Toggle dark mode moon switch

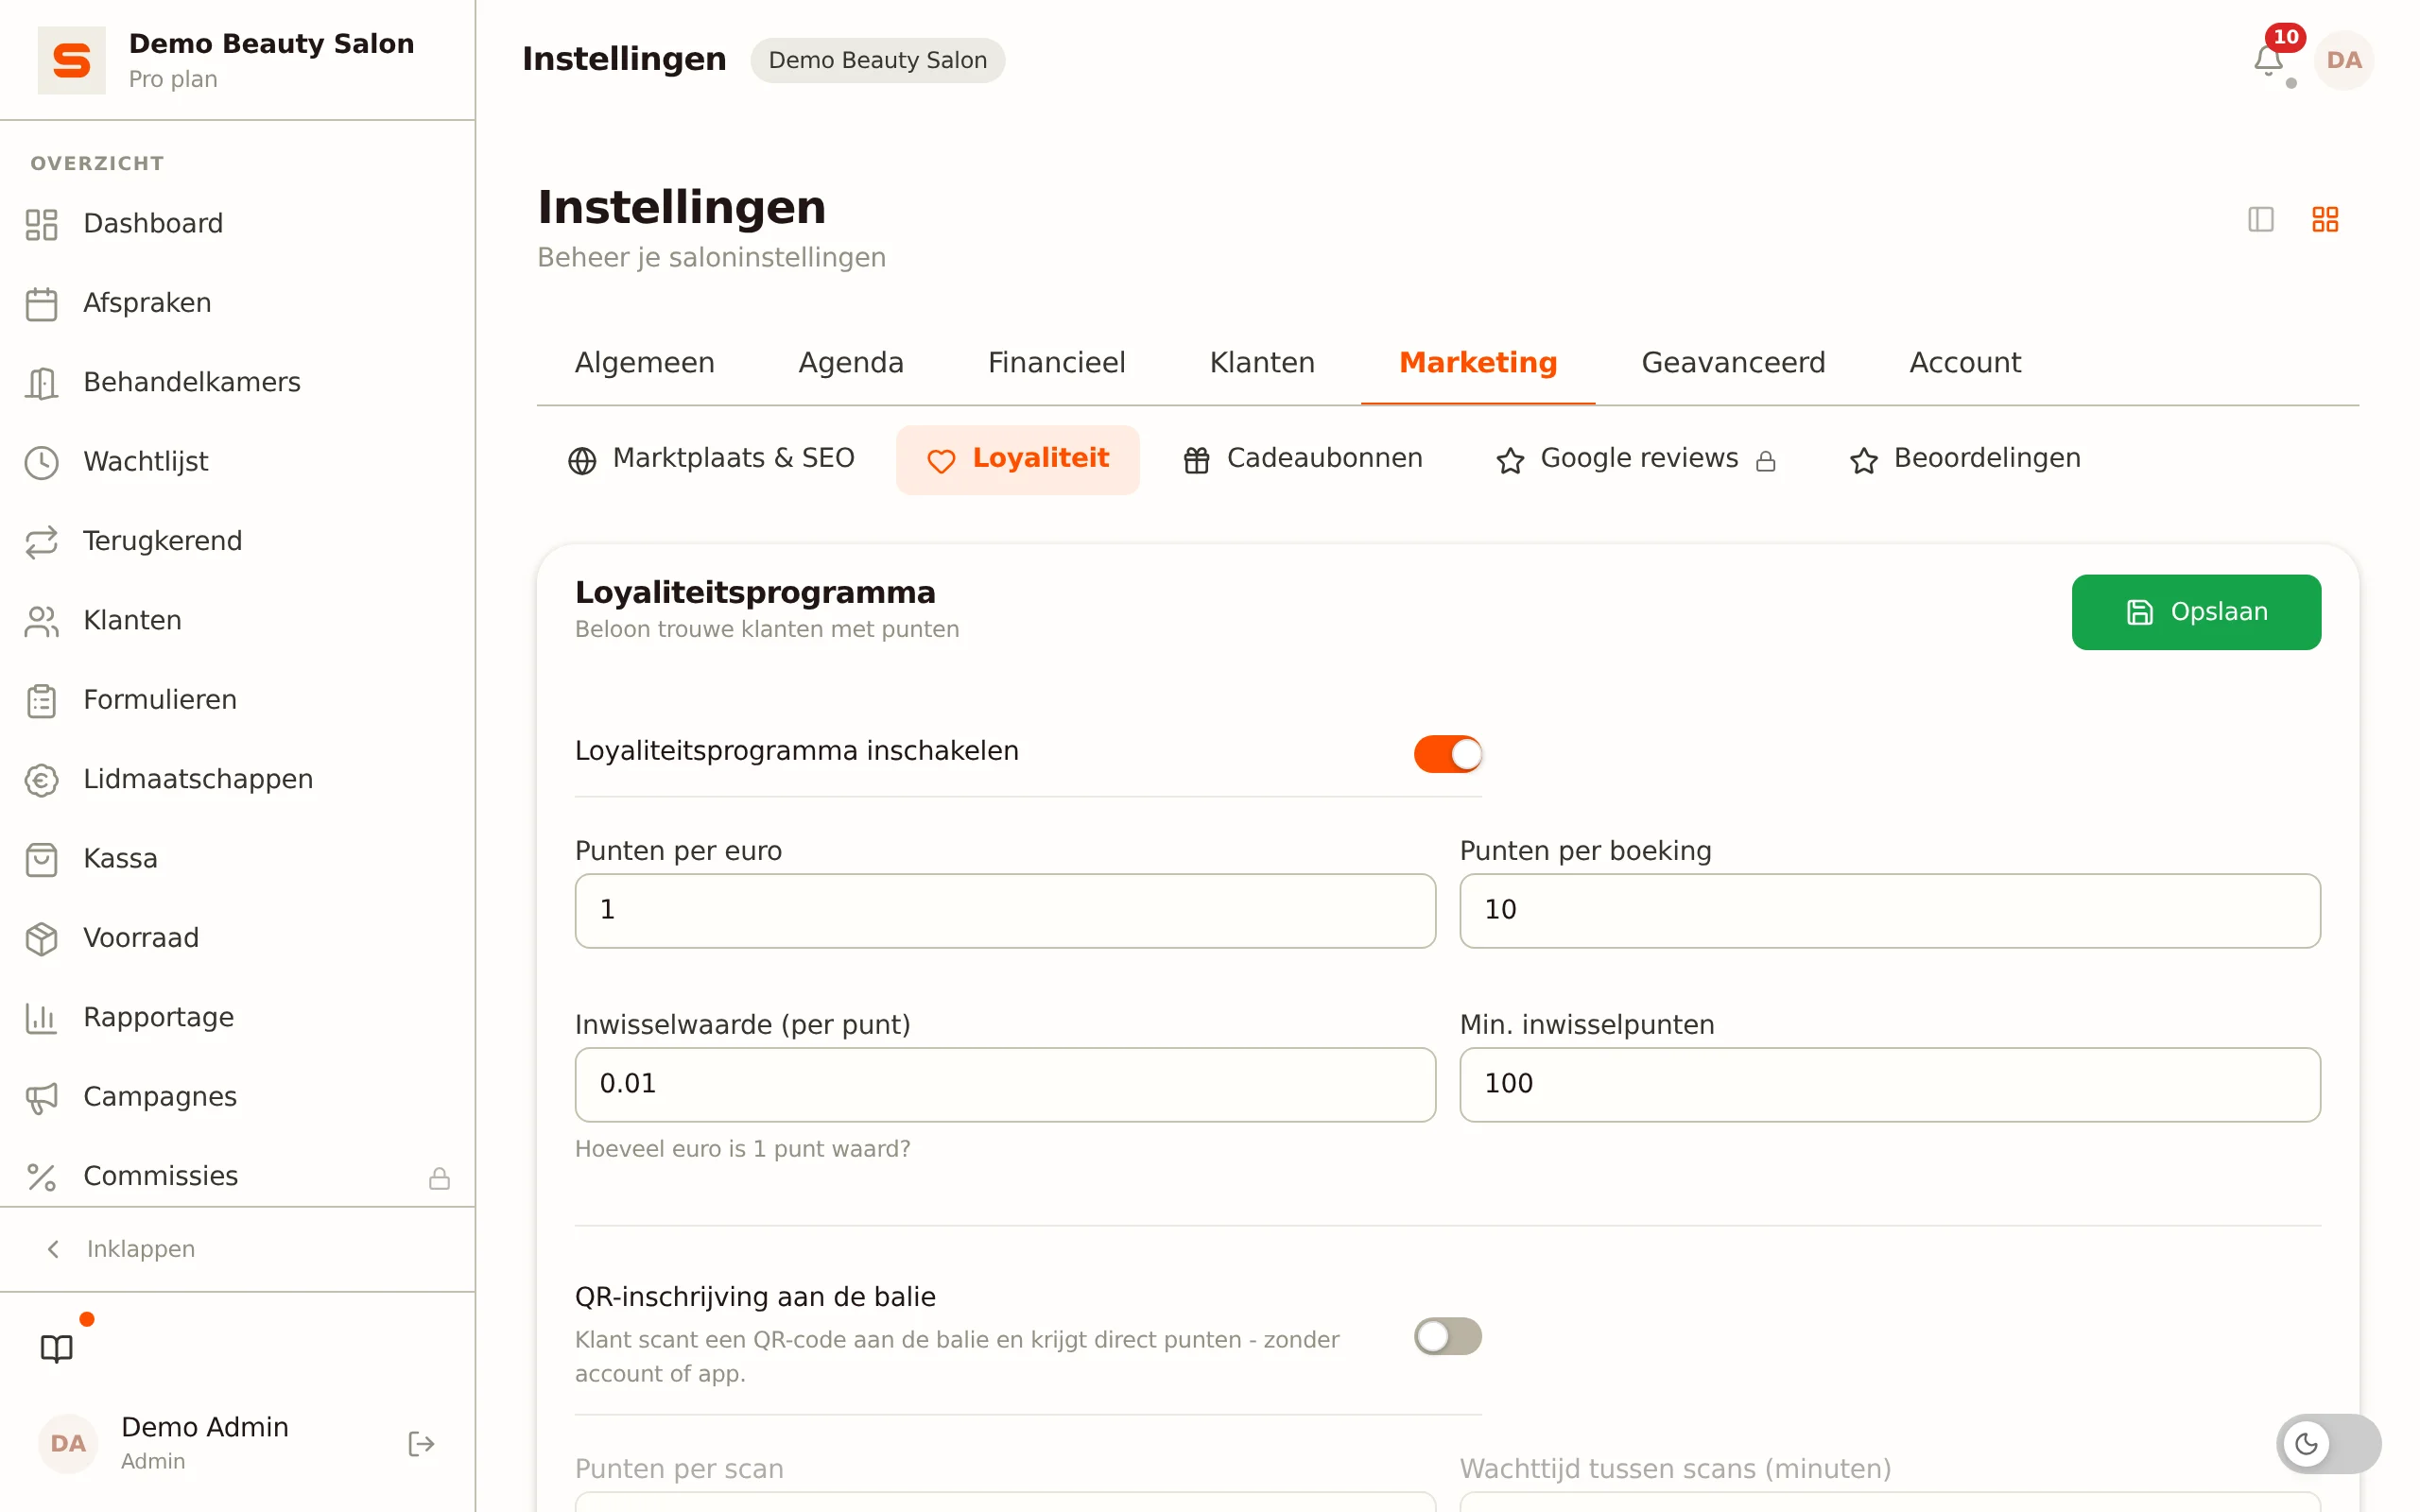coord(2328,1444)
